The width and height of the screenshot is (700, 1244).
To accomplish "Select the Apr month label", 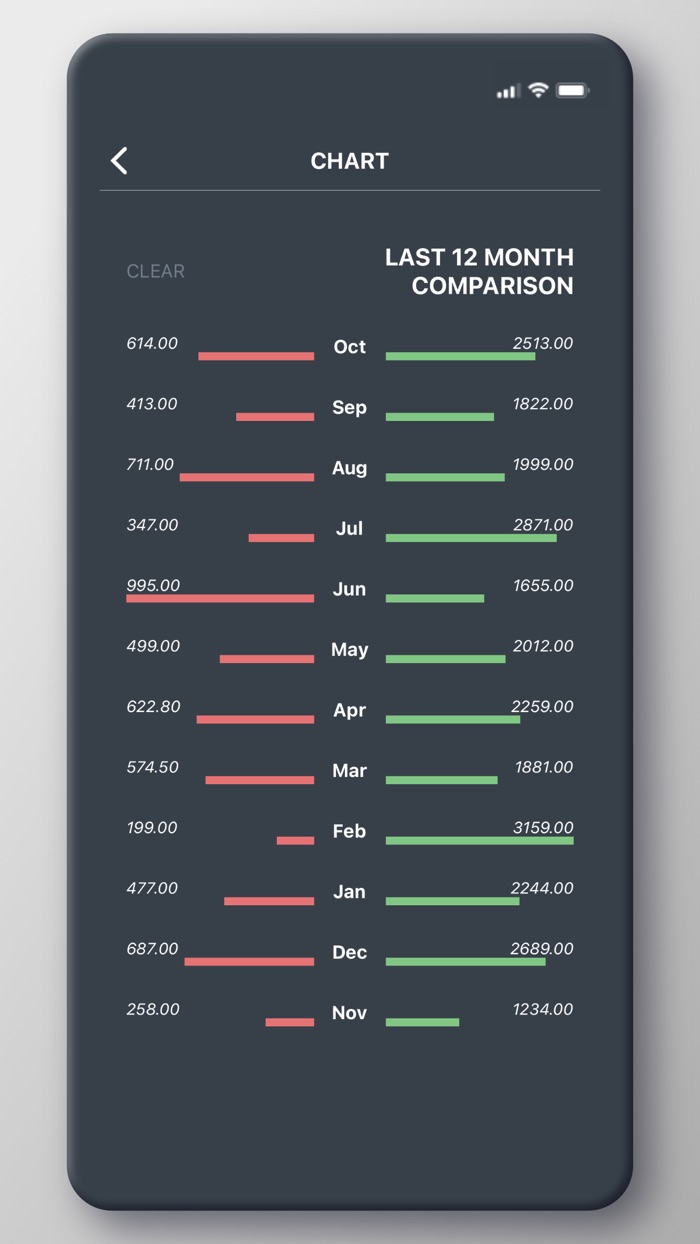I will (x=349, y=711).
